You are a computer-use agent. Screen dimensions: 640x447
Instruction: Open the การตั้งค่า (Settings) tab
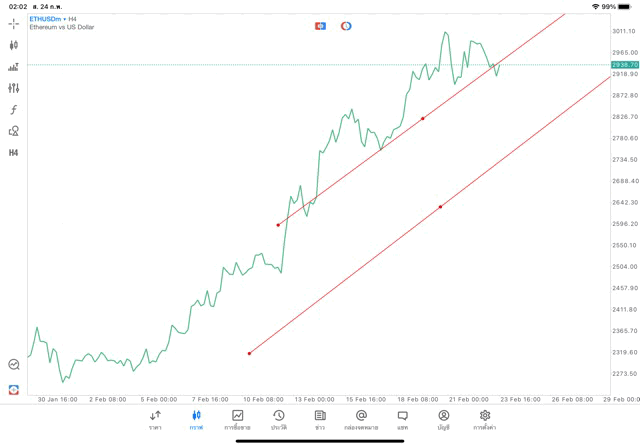(485, 420)
